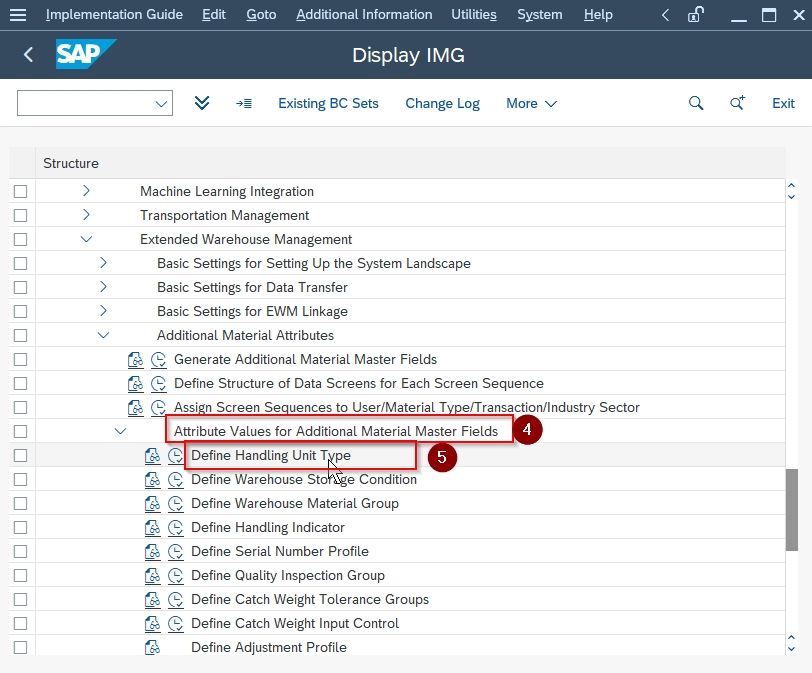
Task: Open documentation icon for Define Serial Number Profile
Action: click(152, 551)
